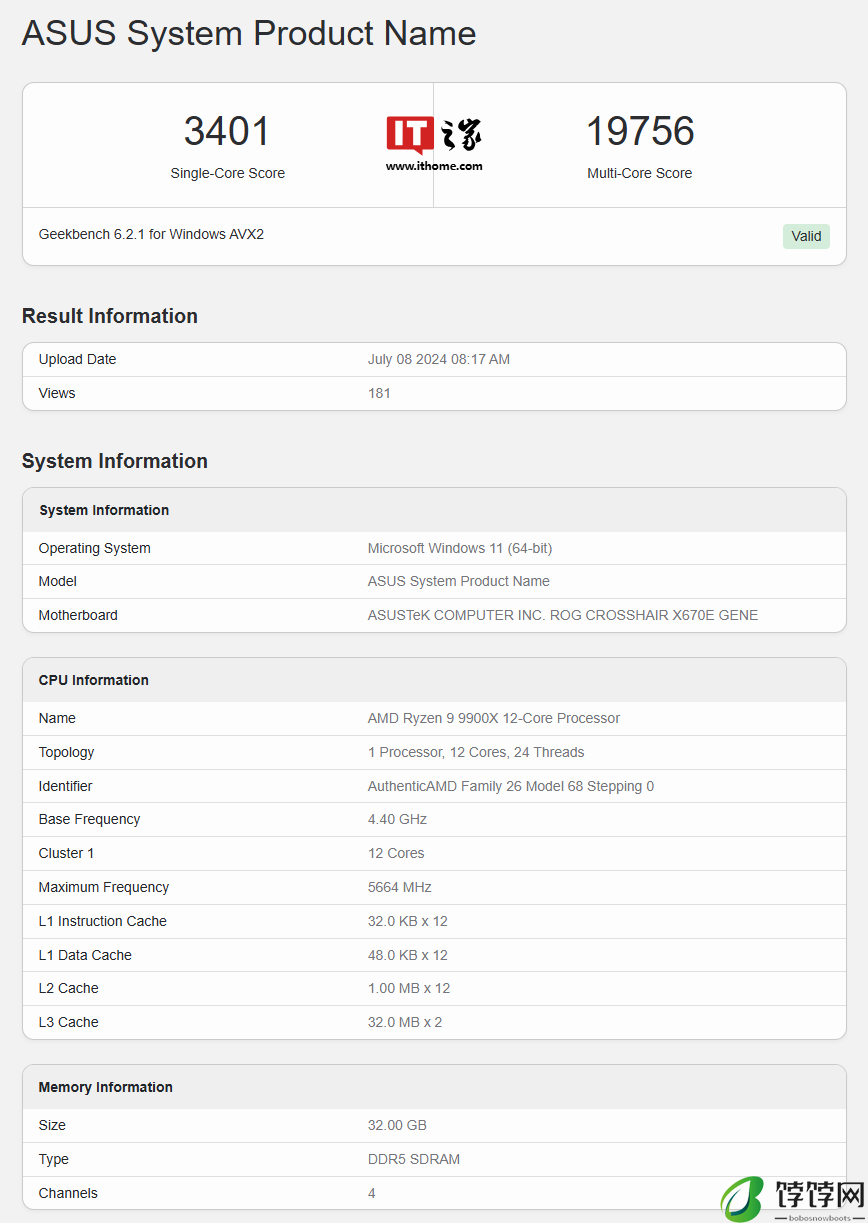
Task: Click the value 1.00 MB x 12
Action: tap(409, 988)
